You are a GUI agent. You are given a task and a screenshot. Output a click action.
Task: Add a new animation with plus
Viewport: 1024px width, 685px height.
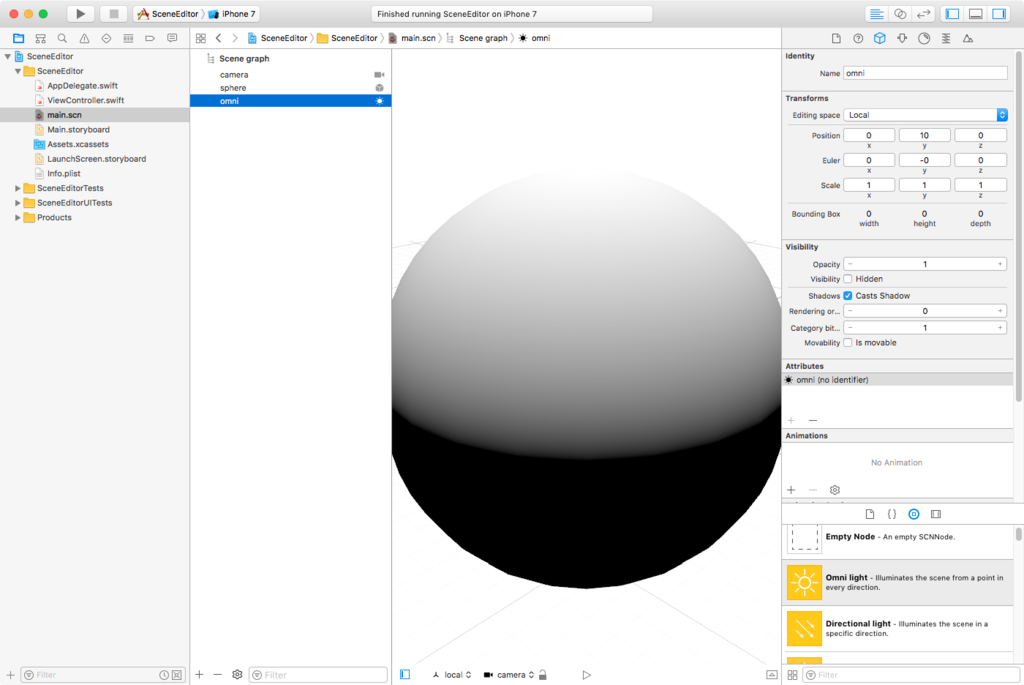pos(792,490)
